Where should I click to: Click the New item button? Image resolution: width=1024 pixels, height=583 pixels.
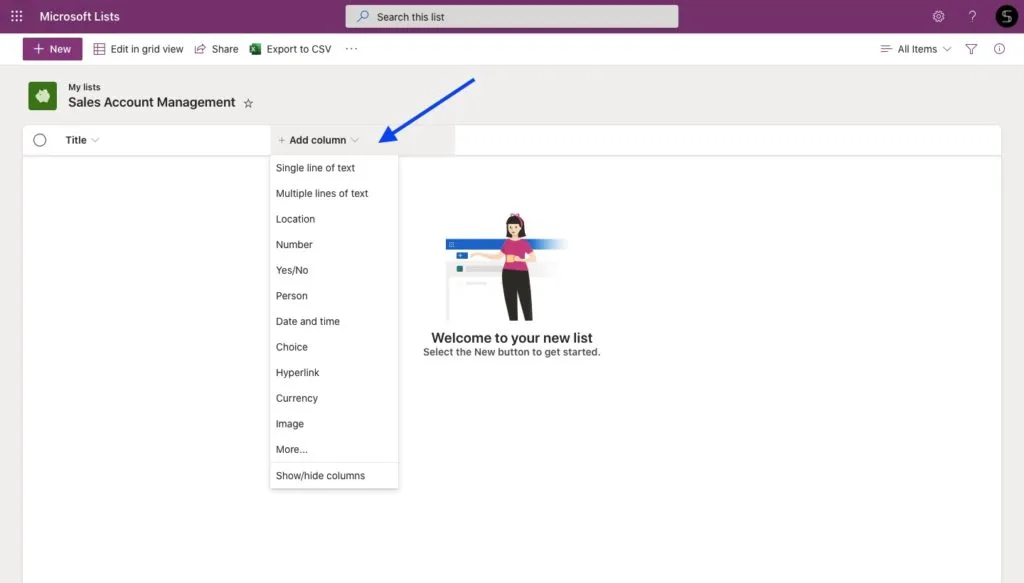(52, 49)
